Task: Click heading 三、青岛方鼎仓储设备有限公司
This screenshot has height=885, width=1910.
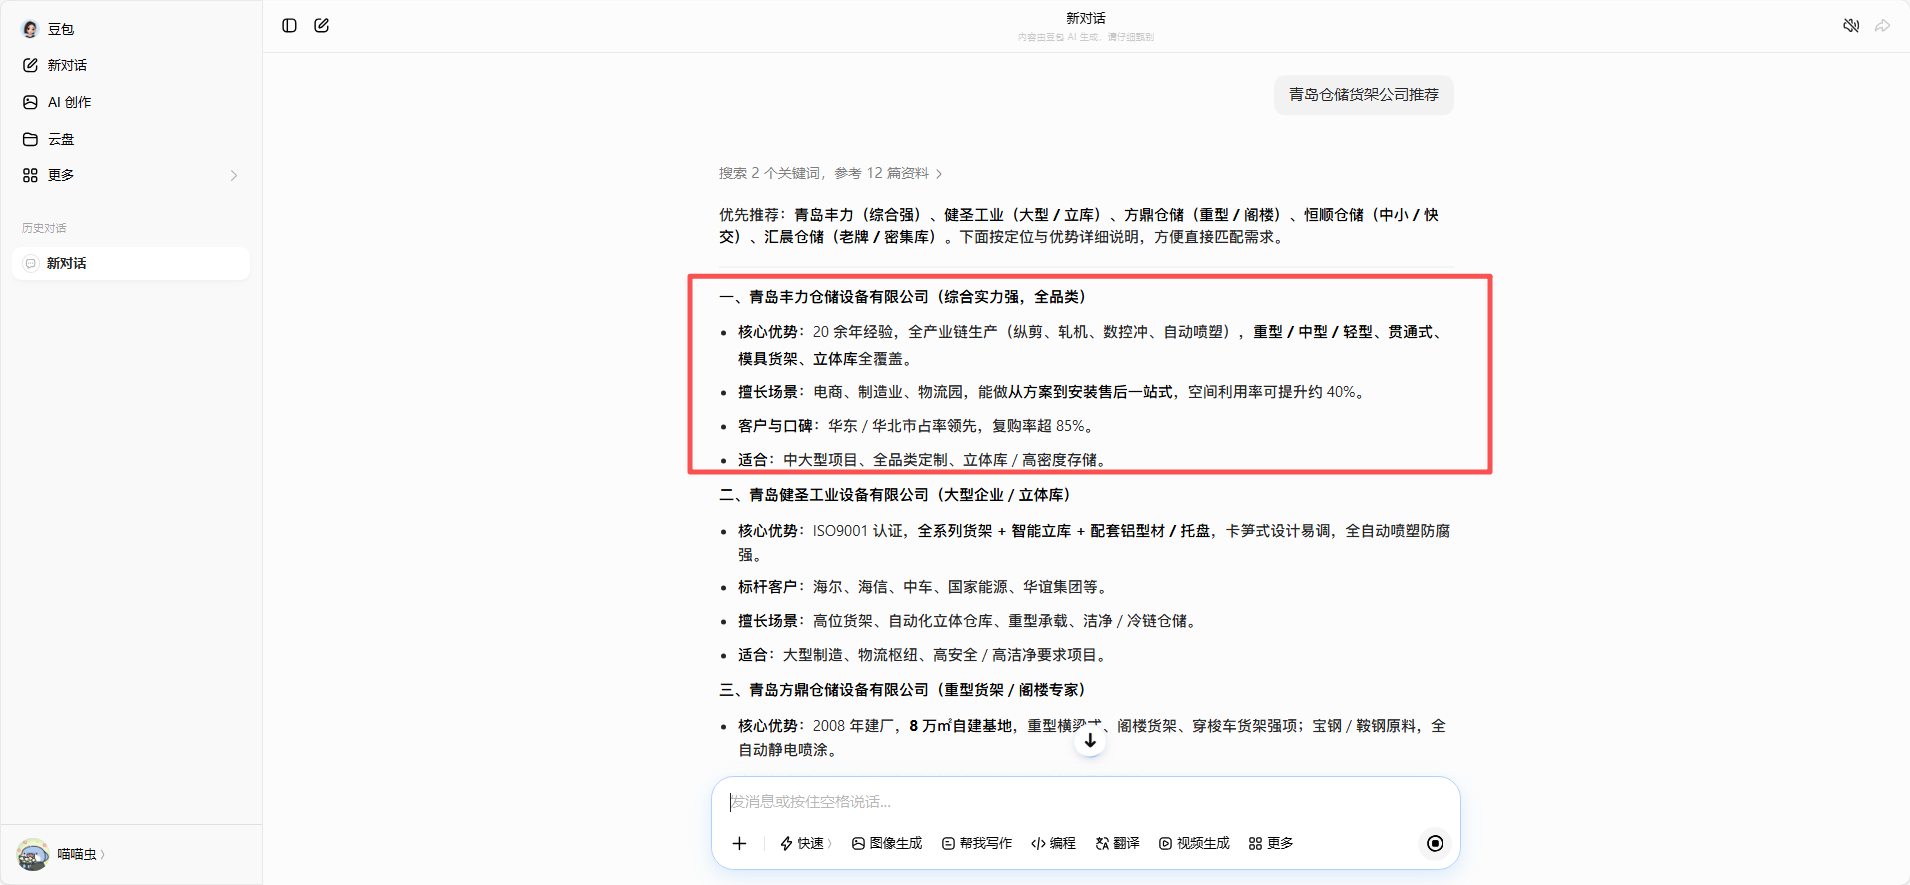Action: pyautogui.click(x=902, y=690)
